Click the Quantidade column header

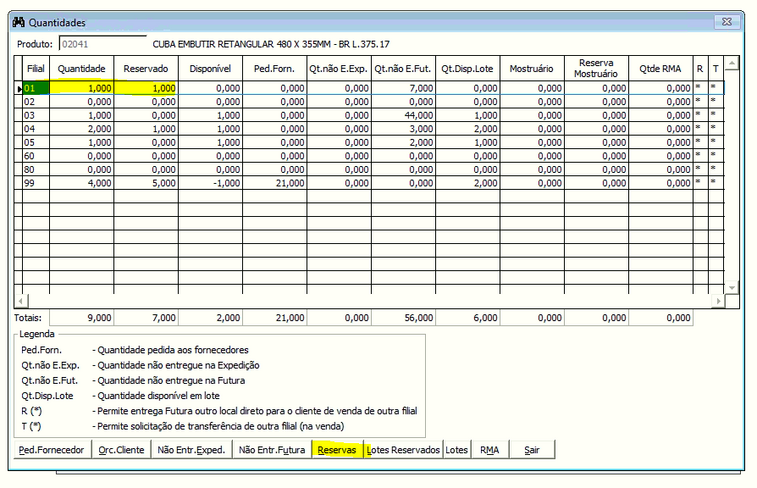pos(82,69)
